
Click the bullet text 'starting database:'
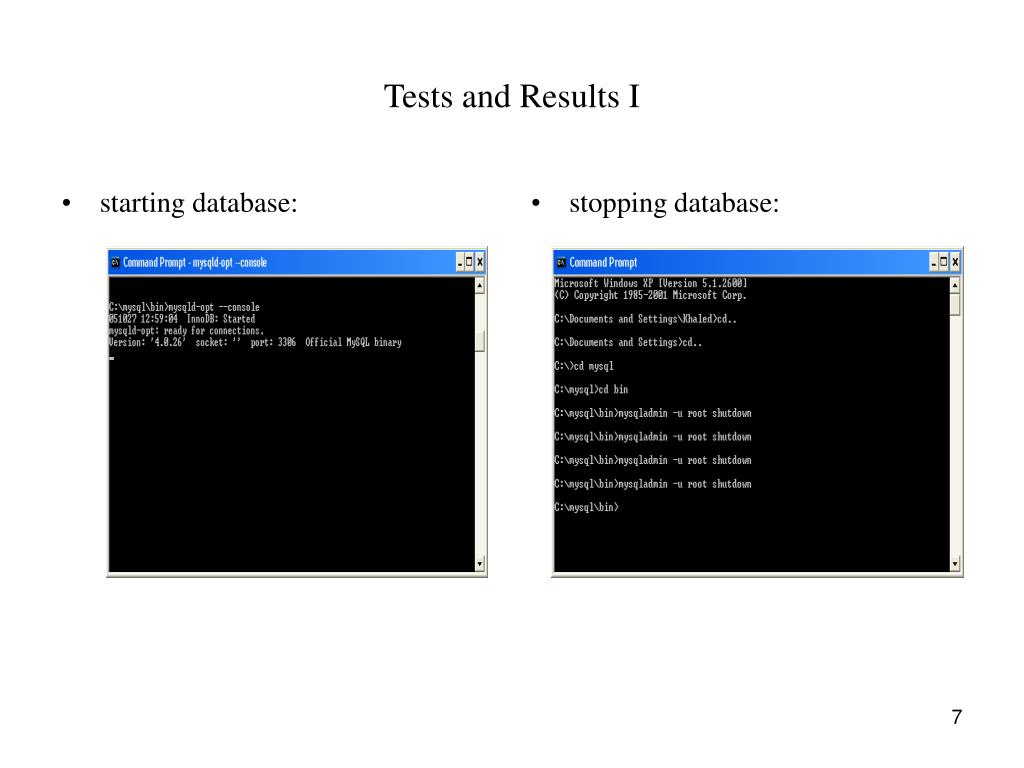tap(199, 203)
